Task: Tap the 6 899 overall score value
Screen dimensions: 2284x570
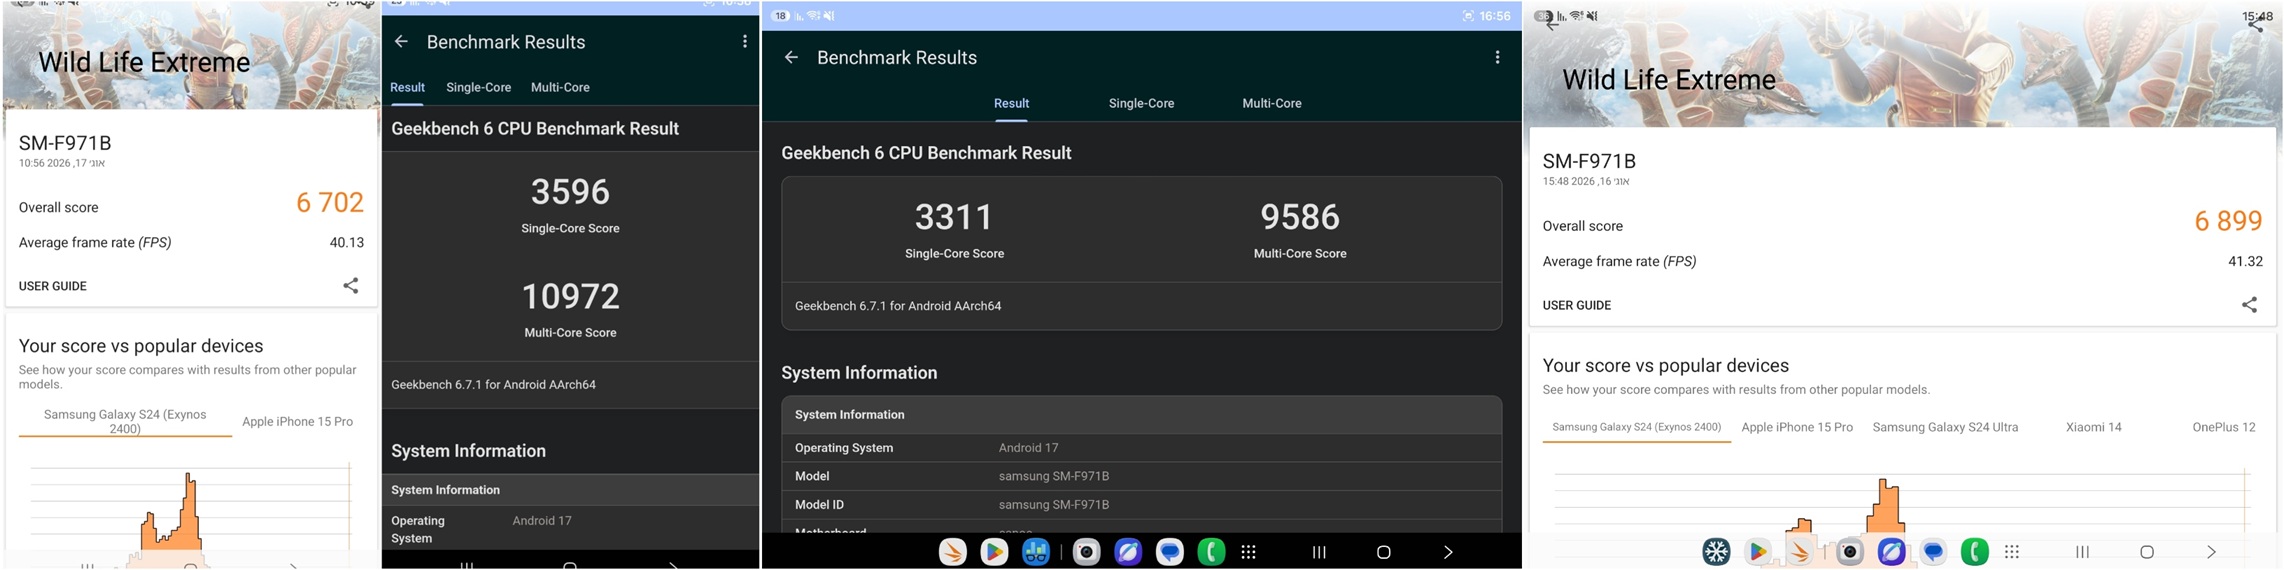Action: 2228,222
